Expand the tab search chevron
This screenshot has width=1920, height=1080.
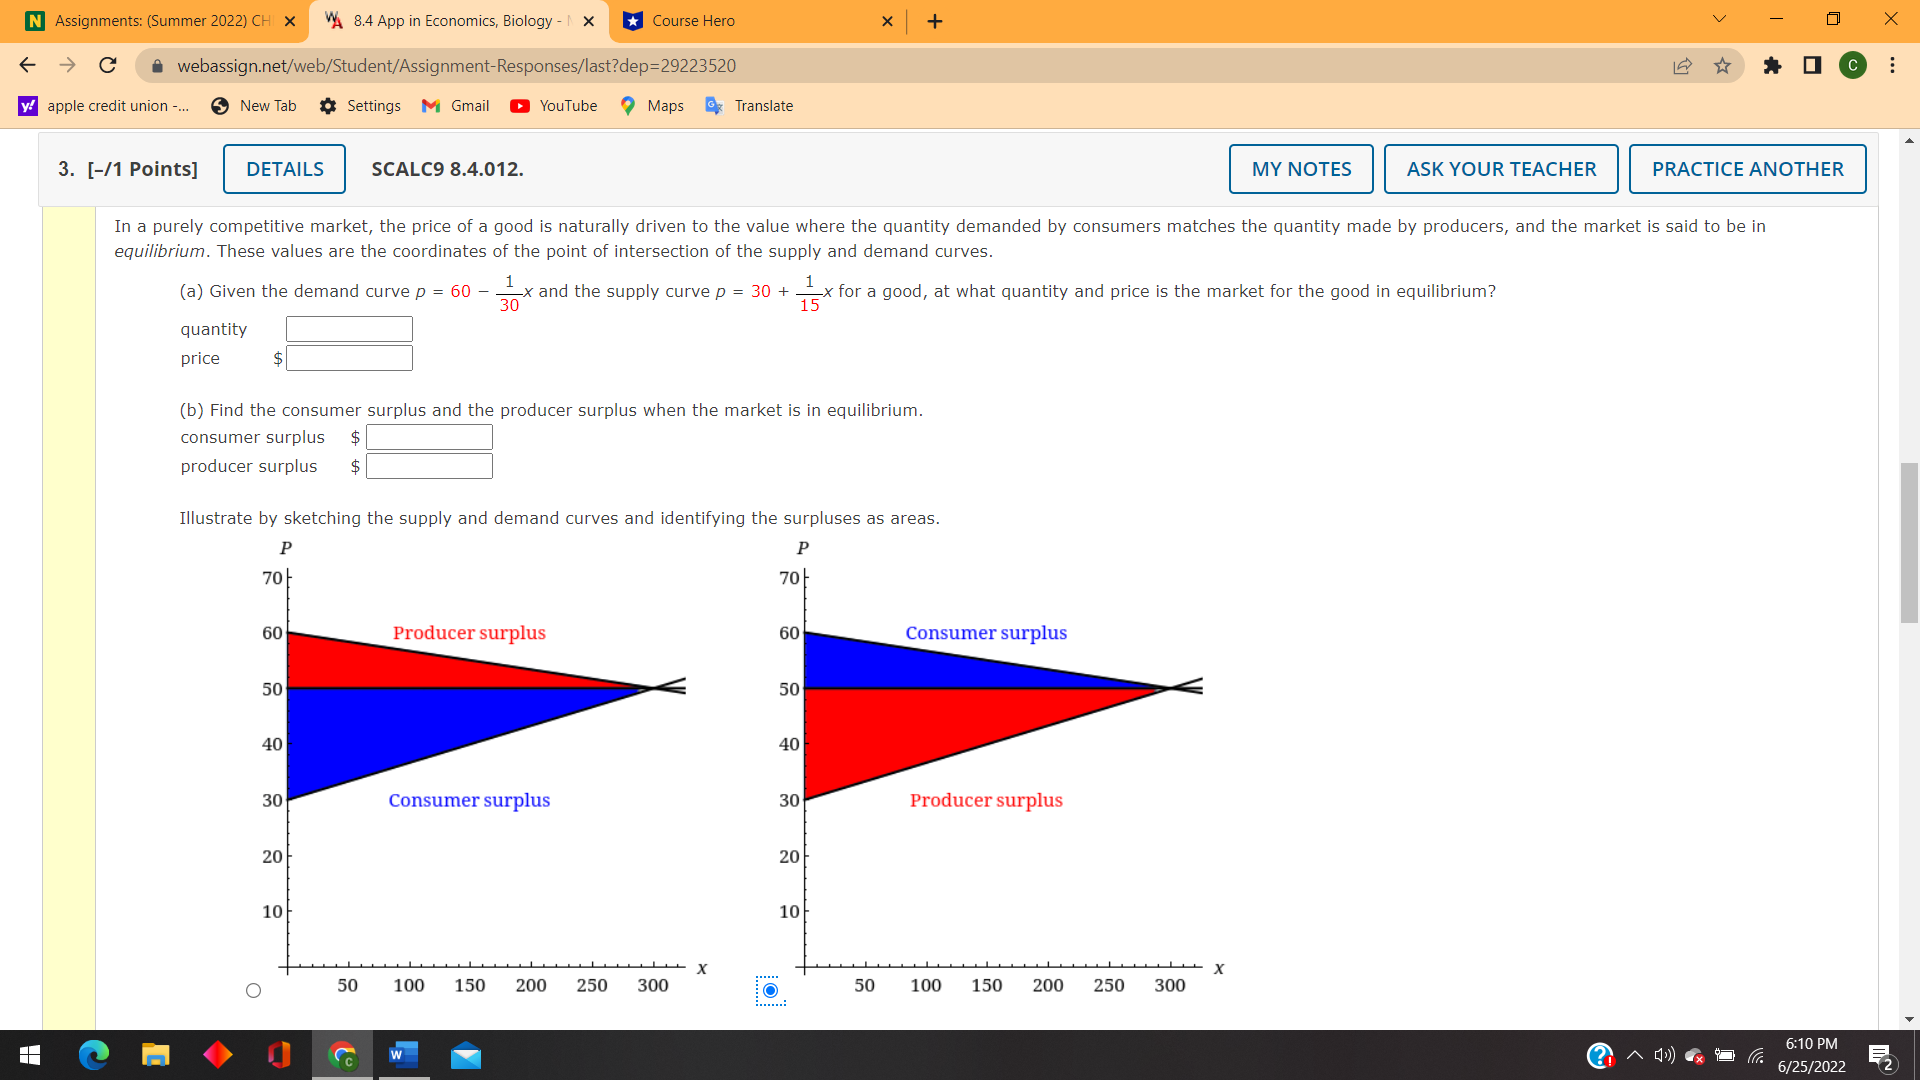click(x=1719, y=20)
